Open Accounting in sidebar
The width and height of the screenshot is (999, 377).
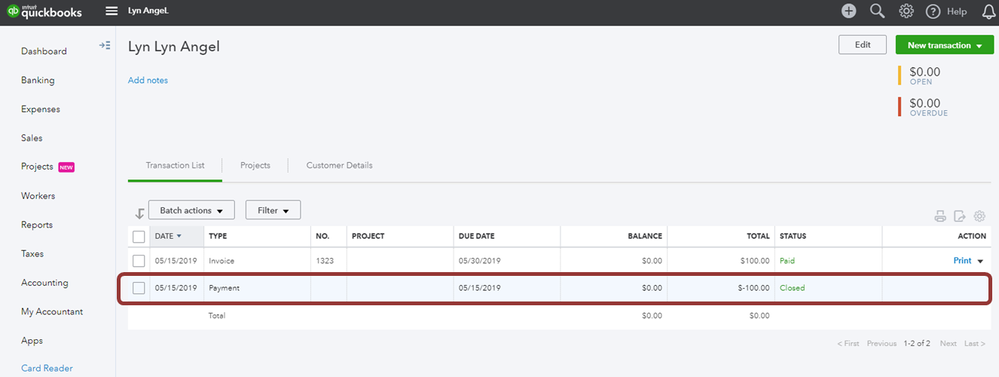45,283
